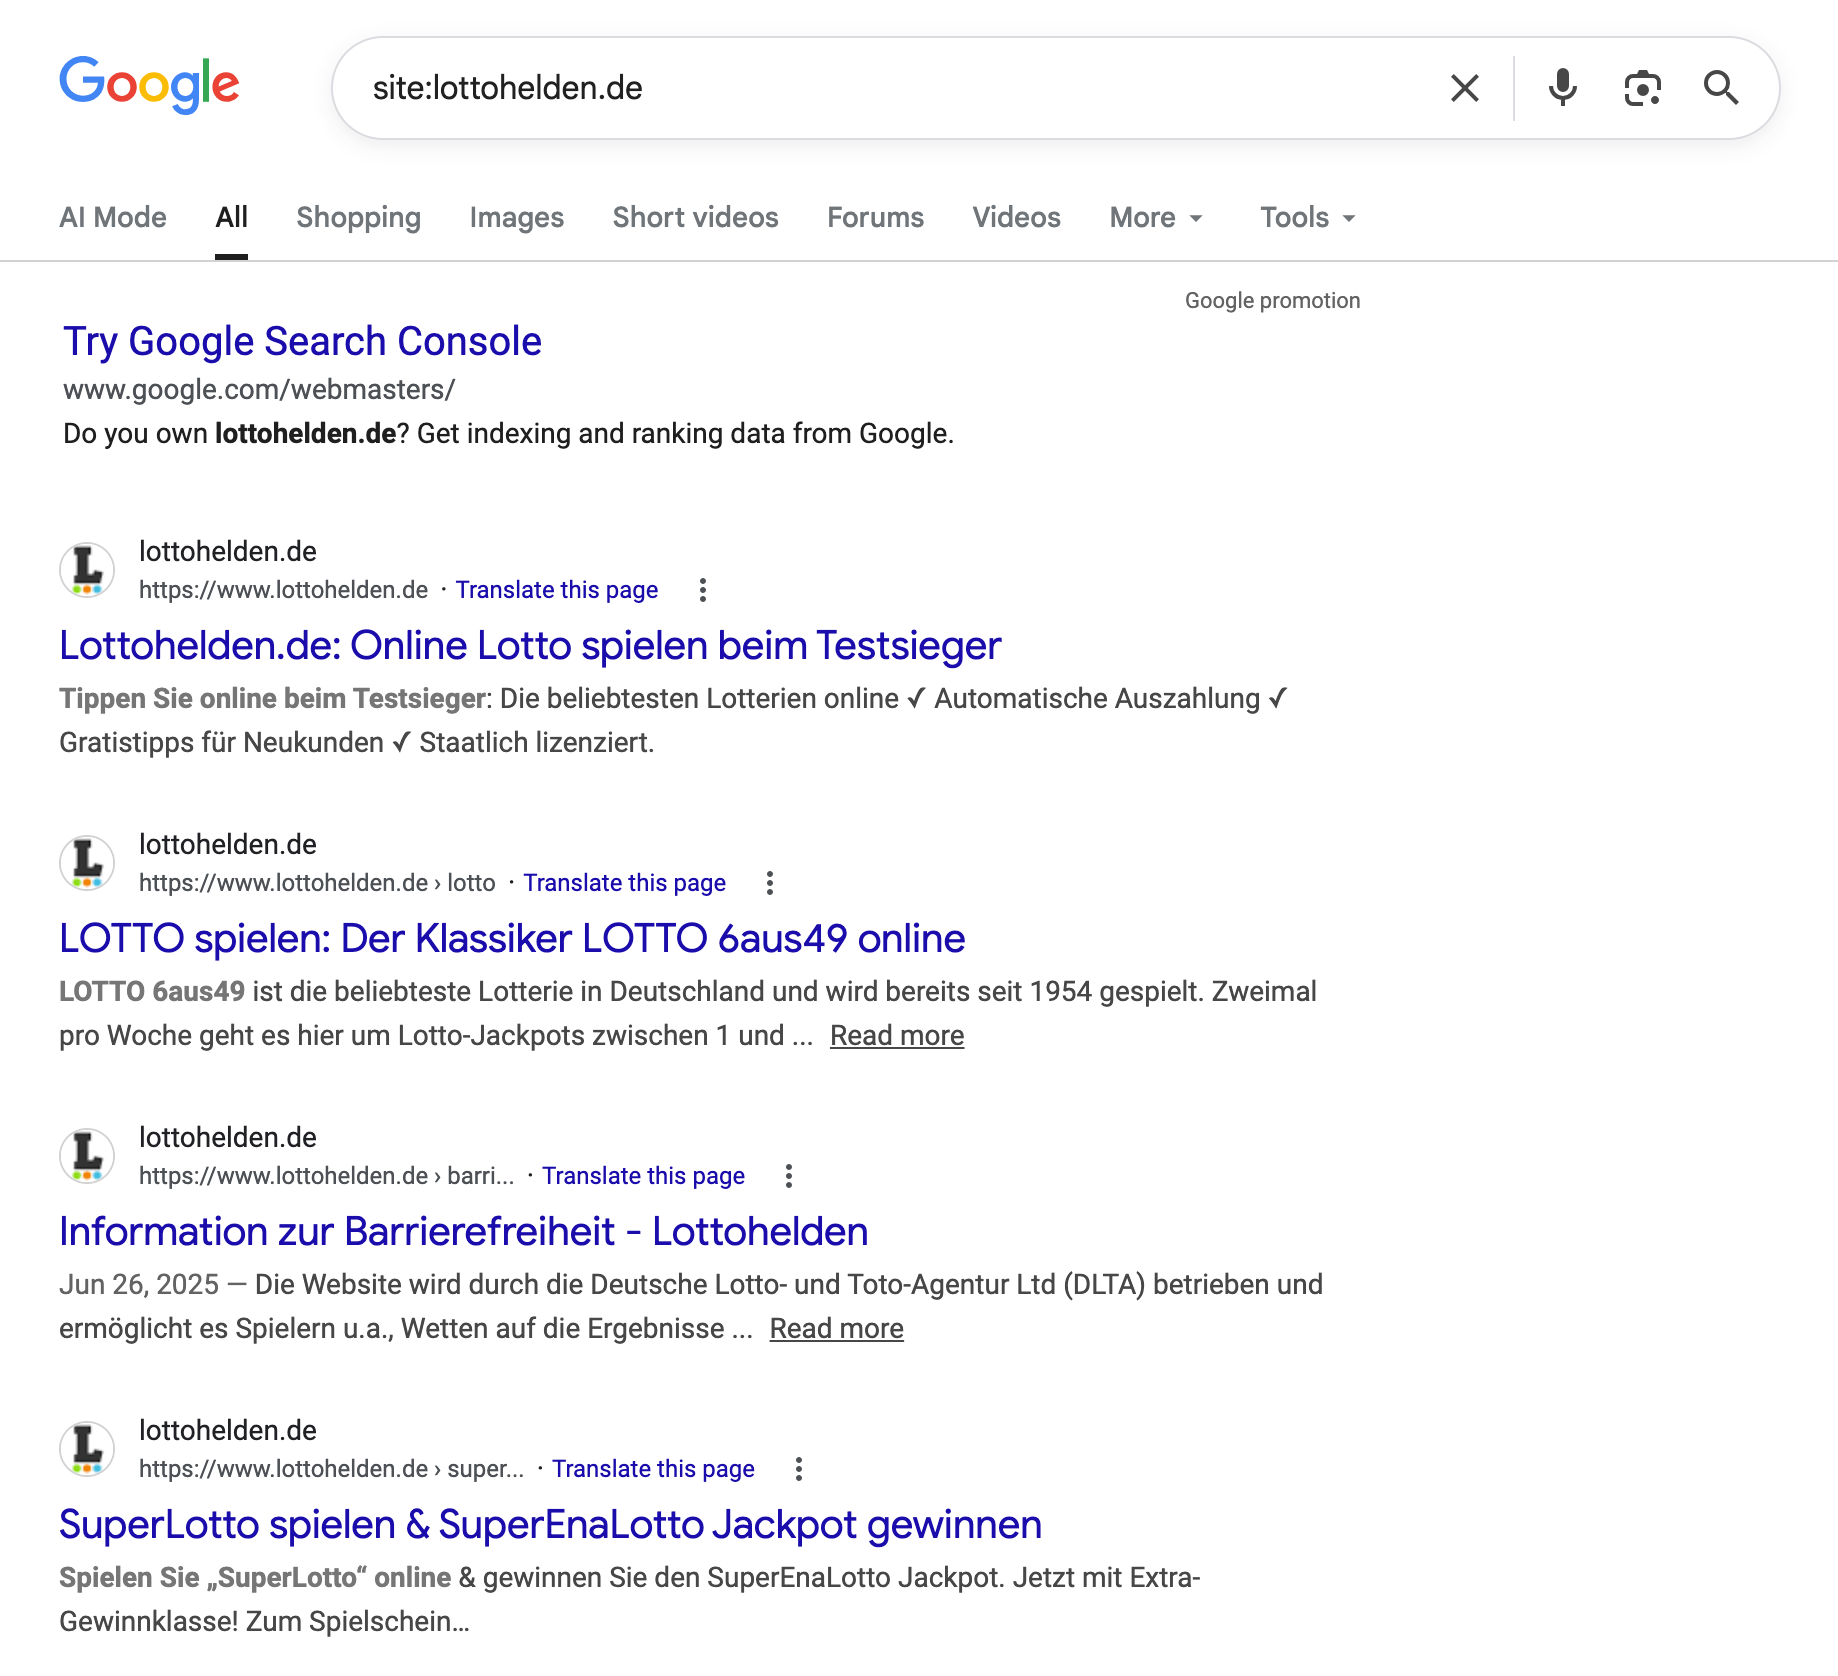Viewport: 1838px width, 1676px height.
Task: Open the Tools dropdown
Action: 1304,217
